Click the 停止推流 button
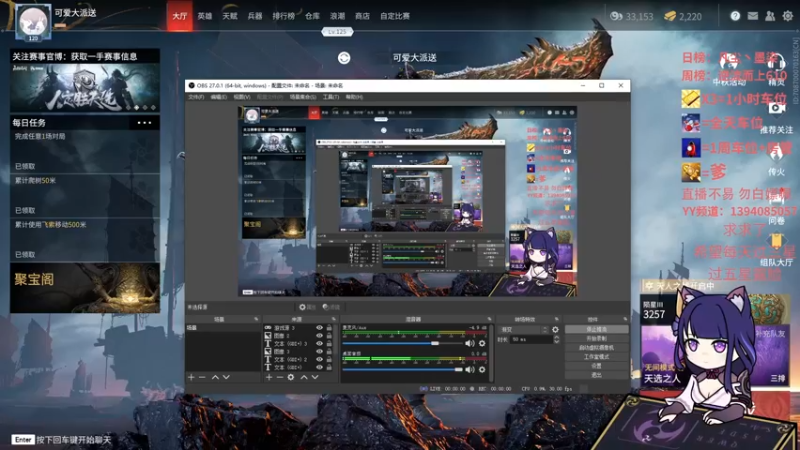This screenshot has width=800, height=450. (x=596, y=330)
